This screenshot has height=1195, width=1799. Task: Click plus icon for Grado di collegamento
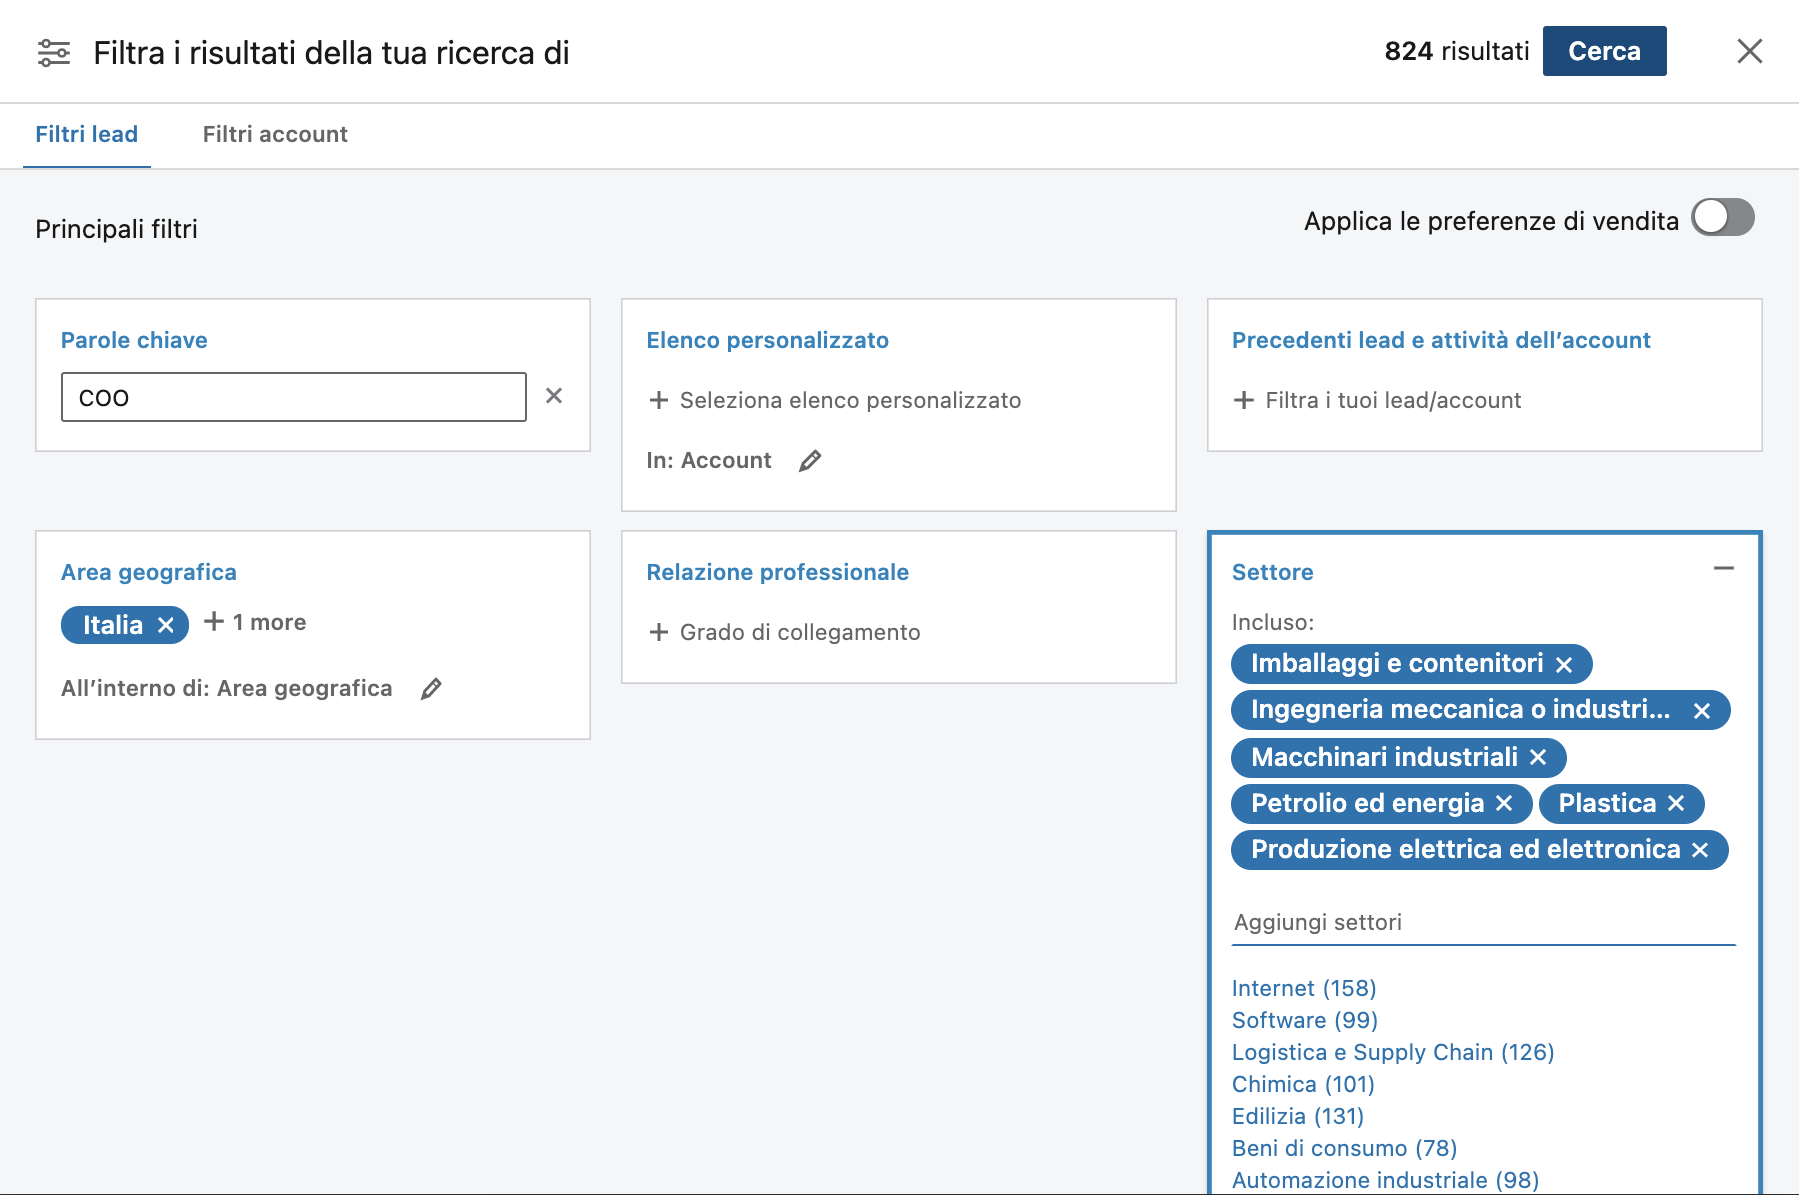point(659,632)
